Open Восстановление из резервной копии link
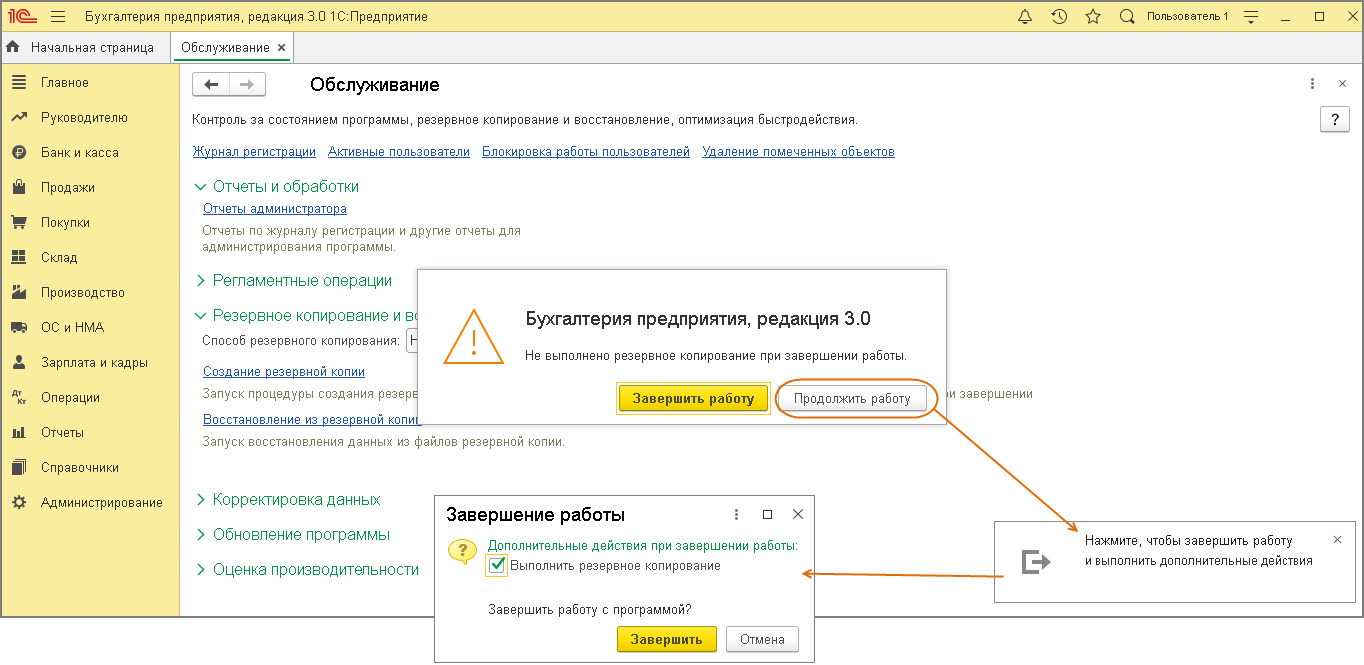This screenshot has height=665, width=1364. 310,420
